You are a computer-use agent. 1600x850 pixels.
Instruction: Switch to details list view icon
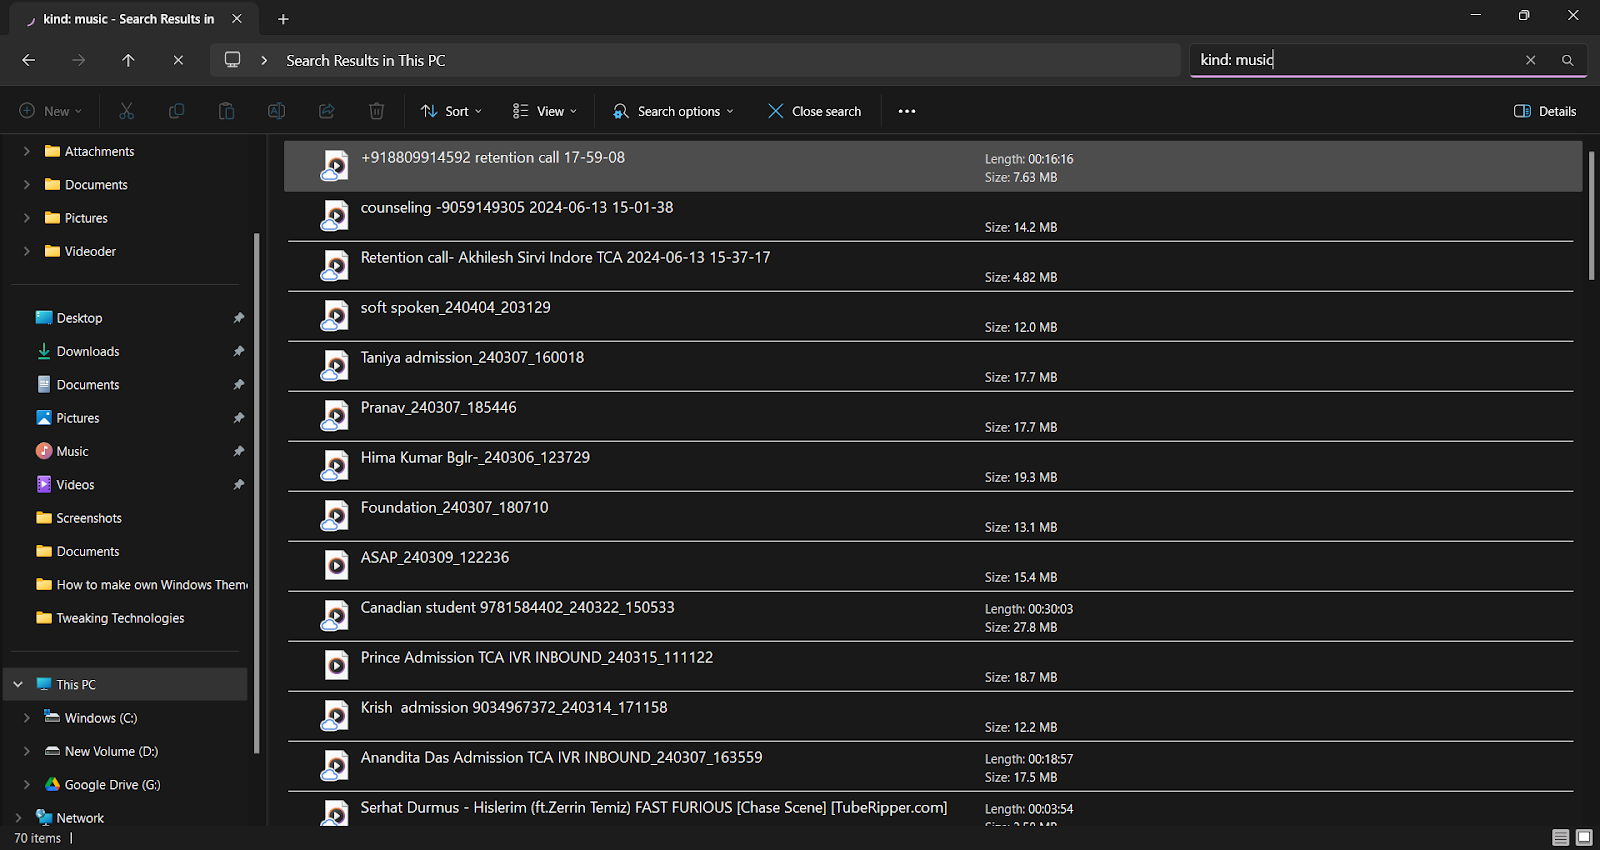[x=1560, y=837]
